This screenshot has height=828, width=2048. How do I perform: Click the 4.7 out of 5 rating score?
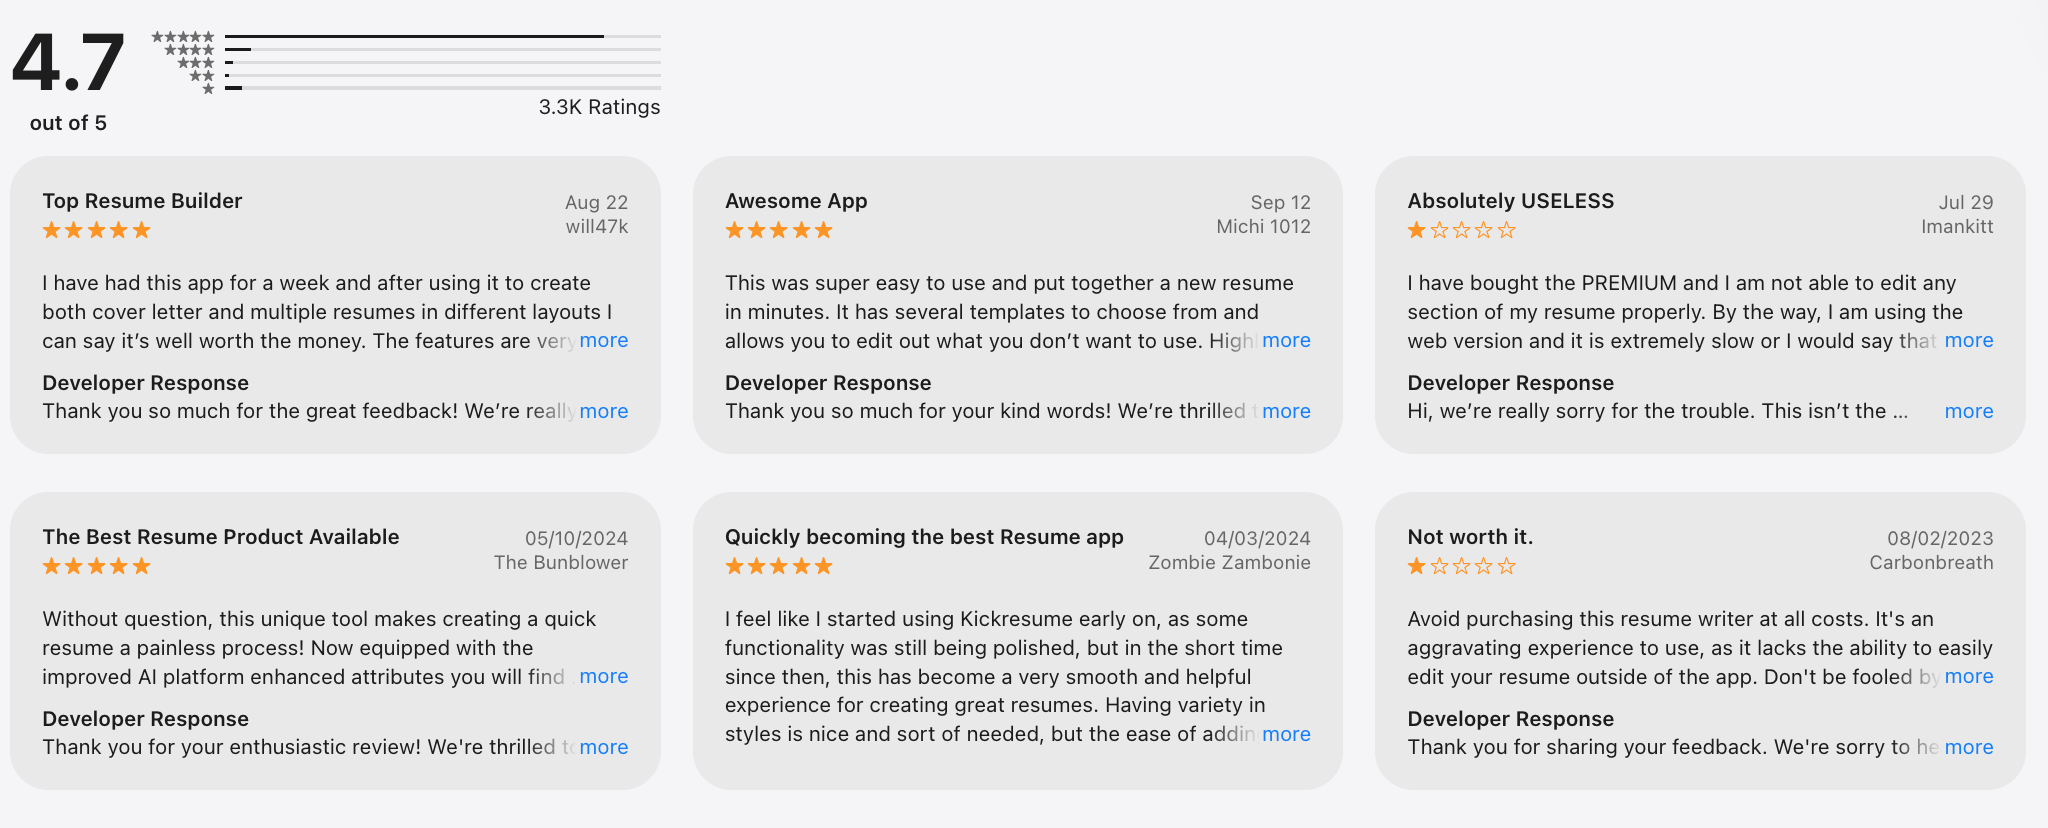click(66, 62)
